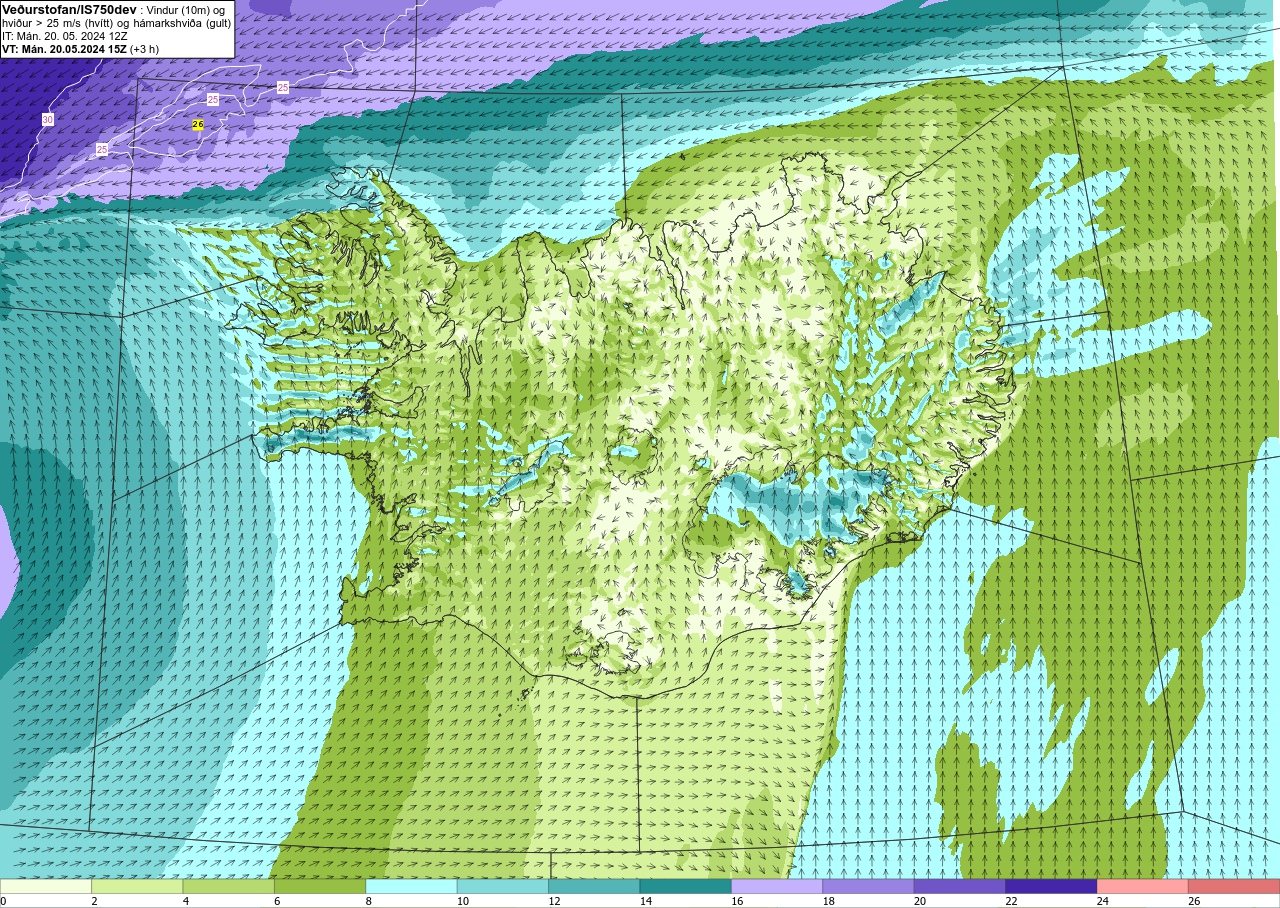The image size is (1280, 908).
Task: Choose the olive green 6–8 m/s legend swatch
Action: coord(320,887)
